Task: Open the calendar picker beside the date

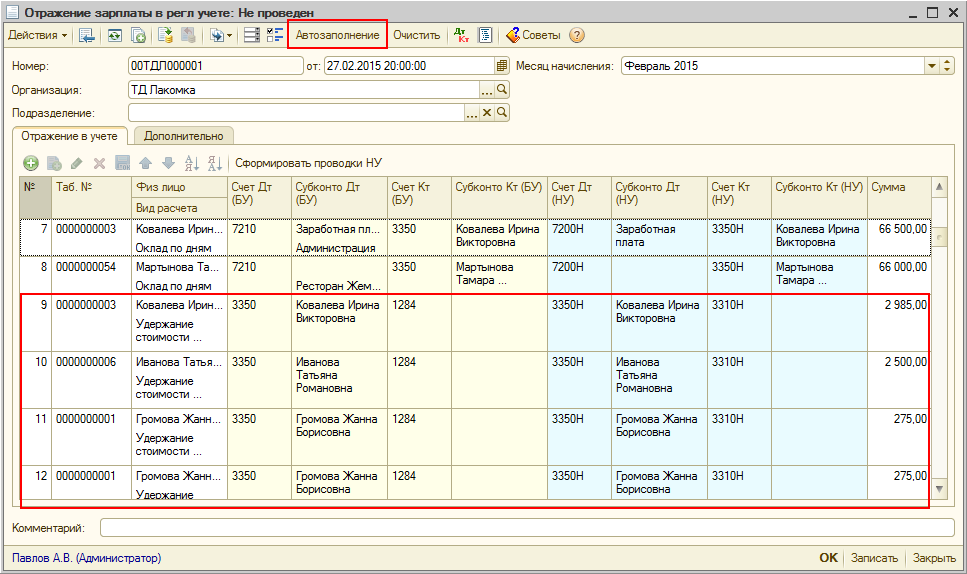Action: [502, 66]
